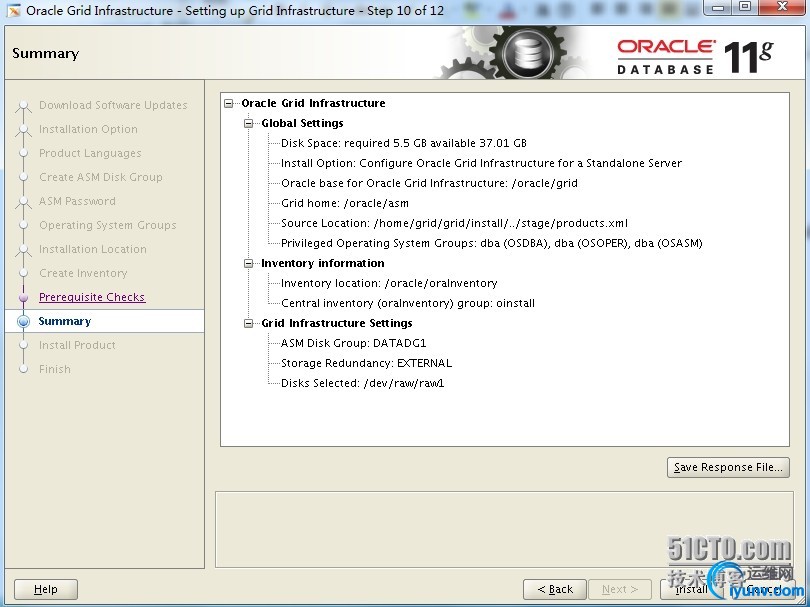Click the installer window title bar icon

(13, 10)
